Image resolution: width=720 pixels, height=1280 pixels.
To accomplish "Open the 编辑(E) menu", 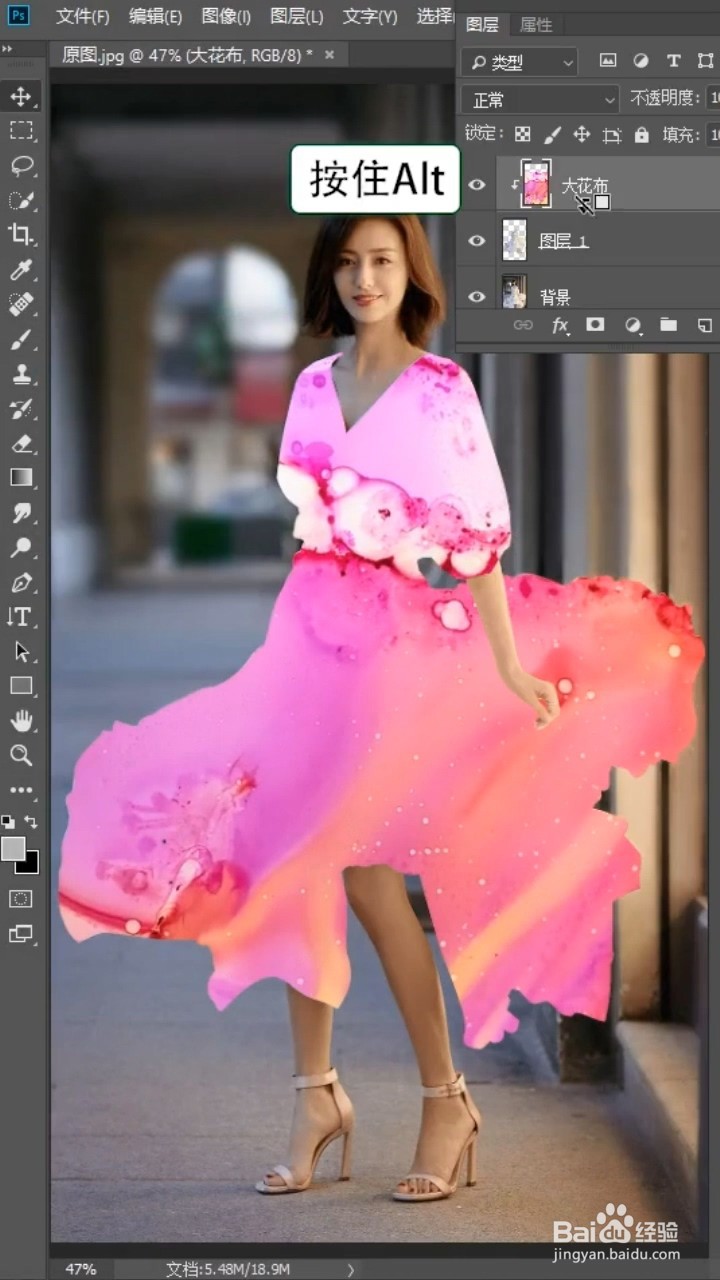I will tap(155, 17).
